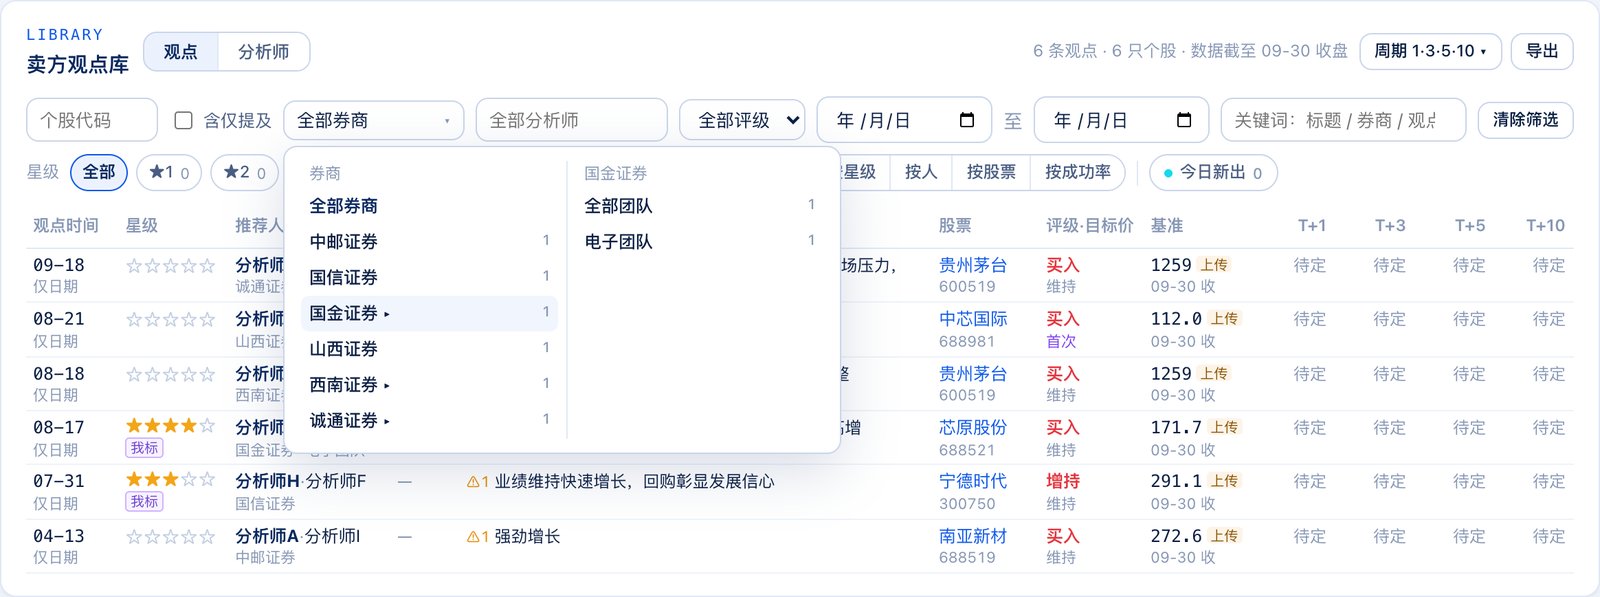Click warning icon on 业绩维持快速增长 row
Viewport: 1600px width, 597px height.
point(473,482)
